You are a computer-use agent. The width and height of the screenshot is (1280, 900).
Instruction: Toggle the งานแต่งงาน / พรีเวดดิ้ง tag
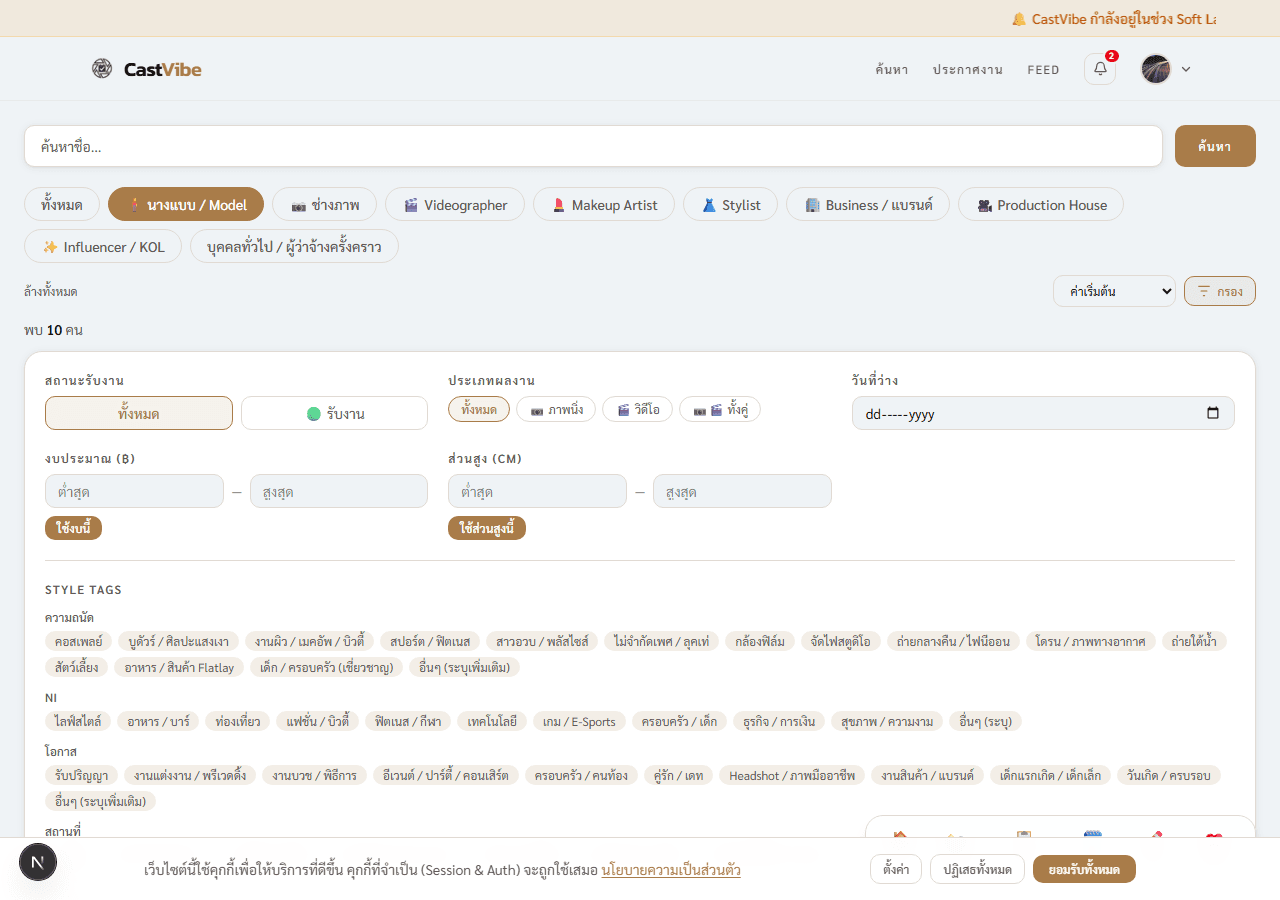pos(190,775)
